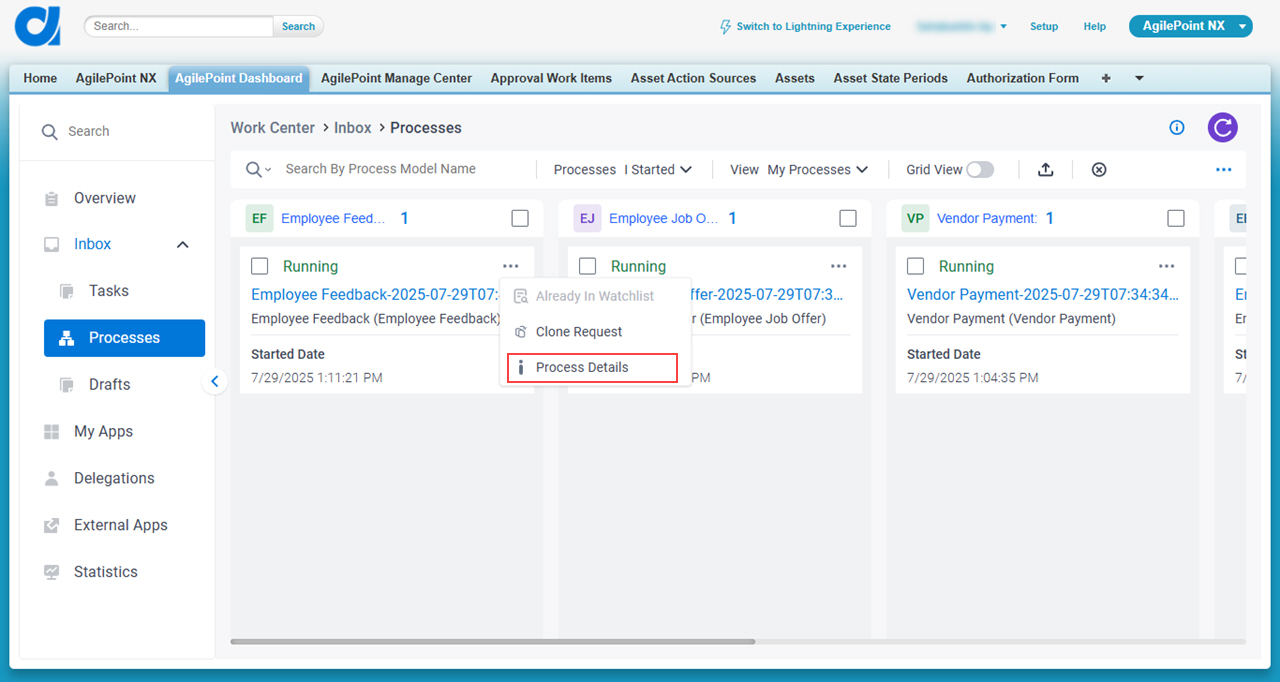Click the clear filter X circle icon
Viewport: 1280px width, 682px height.
click(1099, 170)
